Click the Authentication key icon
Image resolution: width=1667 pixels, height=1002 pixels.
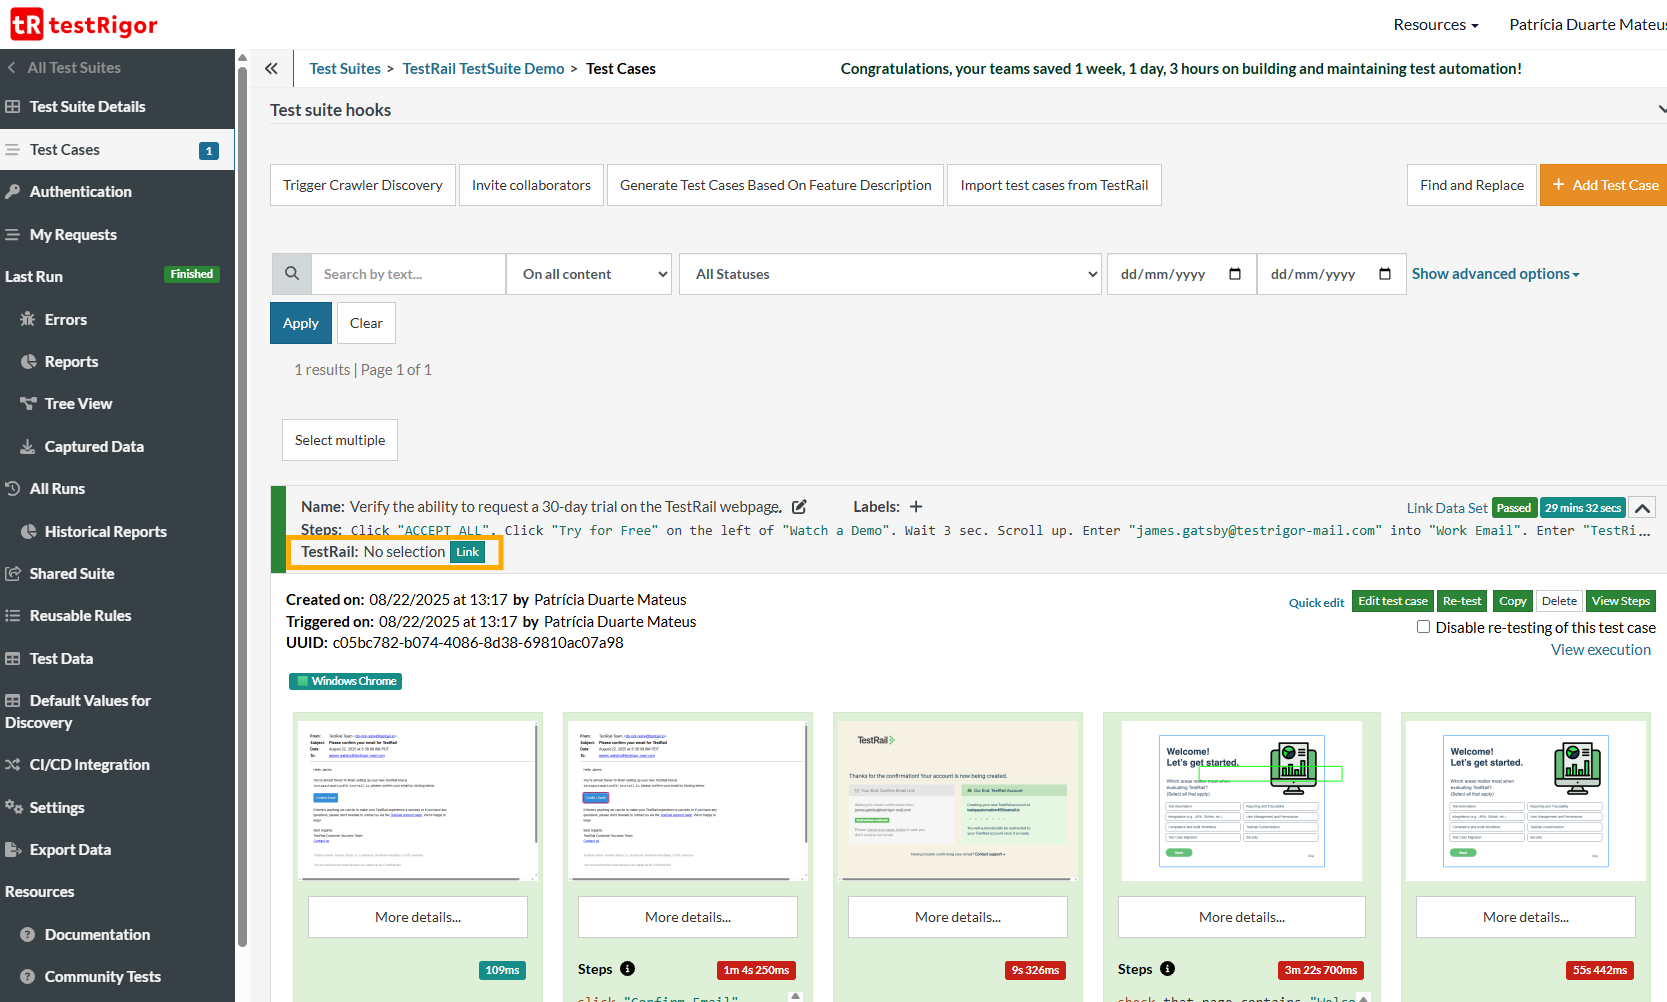pyautogui.click(x=13, y=192)
